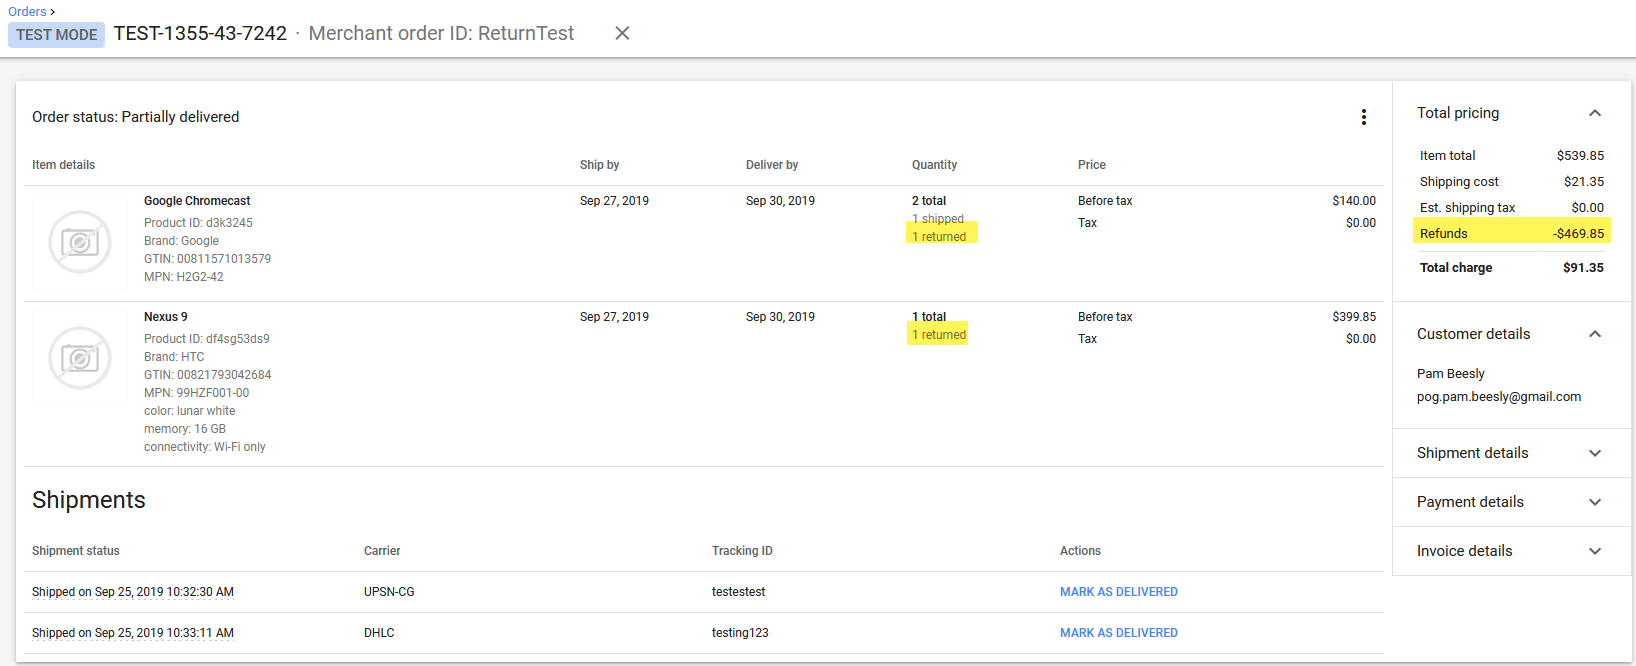Expand the Invoice details section
This screenshot has width=1636, height=666.
(x=1595, y=551)
